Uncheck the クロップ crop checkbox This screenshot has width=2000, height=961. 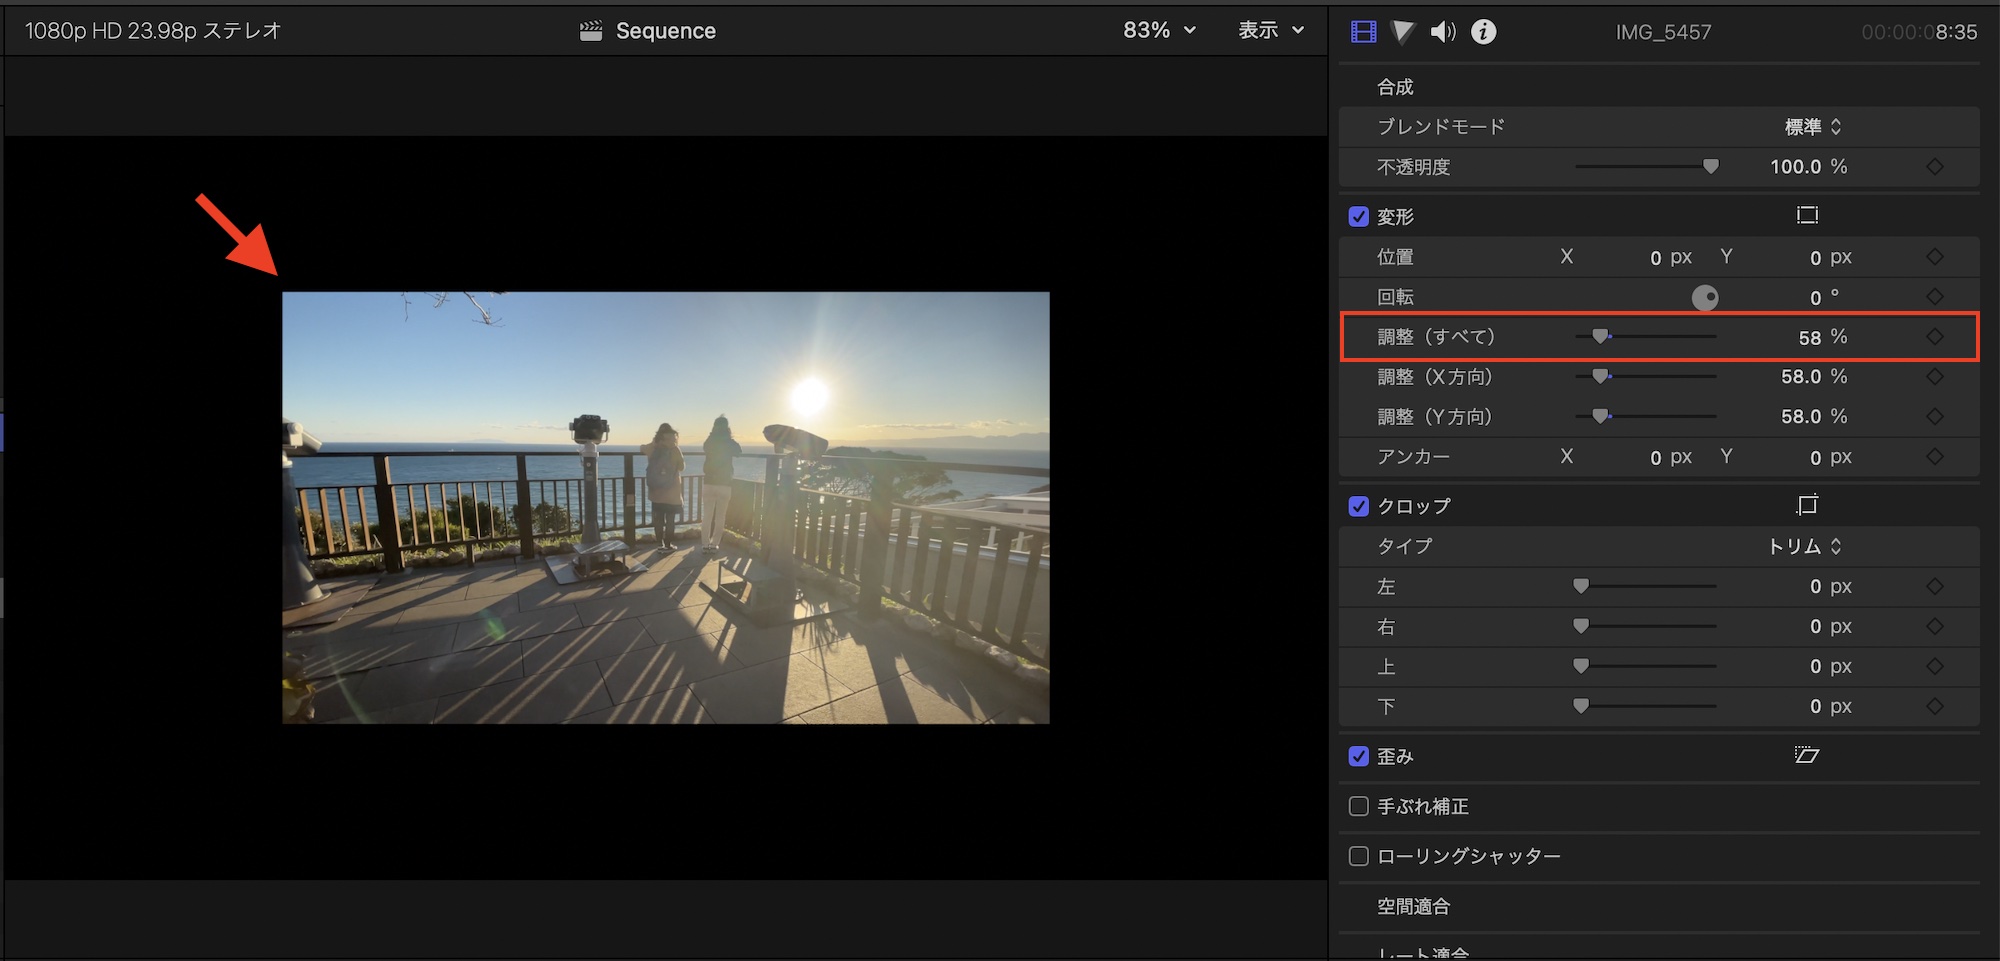[1358, 506]
